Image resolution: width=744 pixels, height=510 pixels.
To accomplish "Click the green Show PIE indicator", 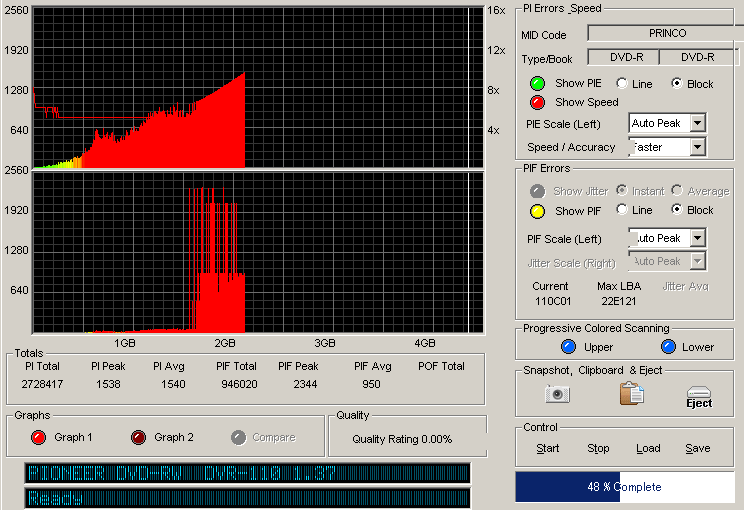I will tap(537, 83).
